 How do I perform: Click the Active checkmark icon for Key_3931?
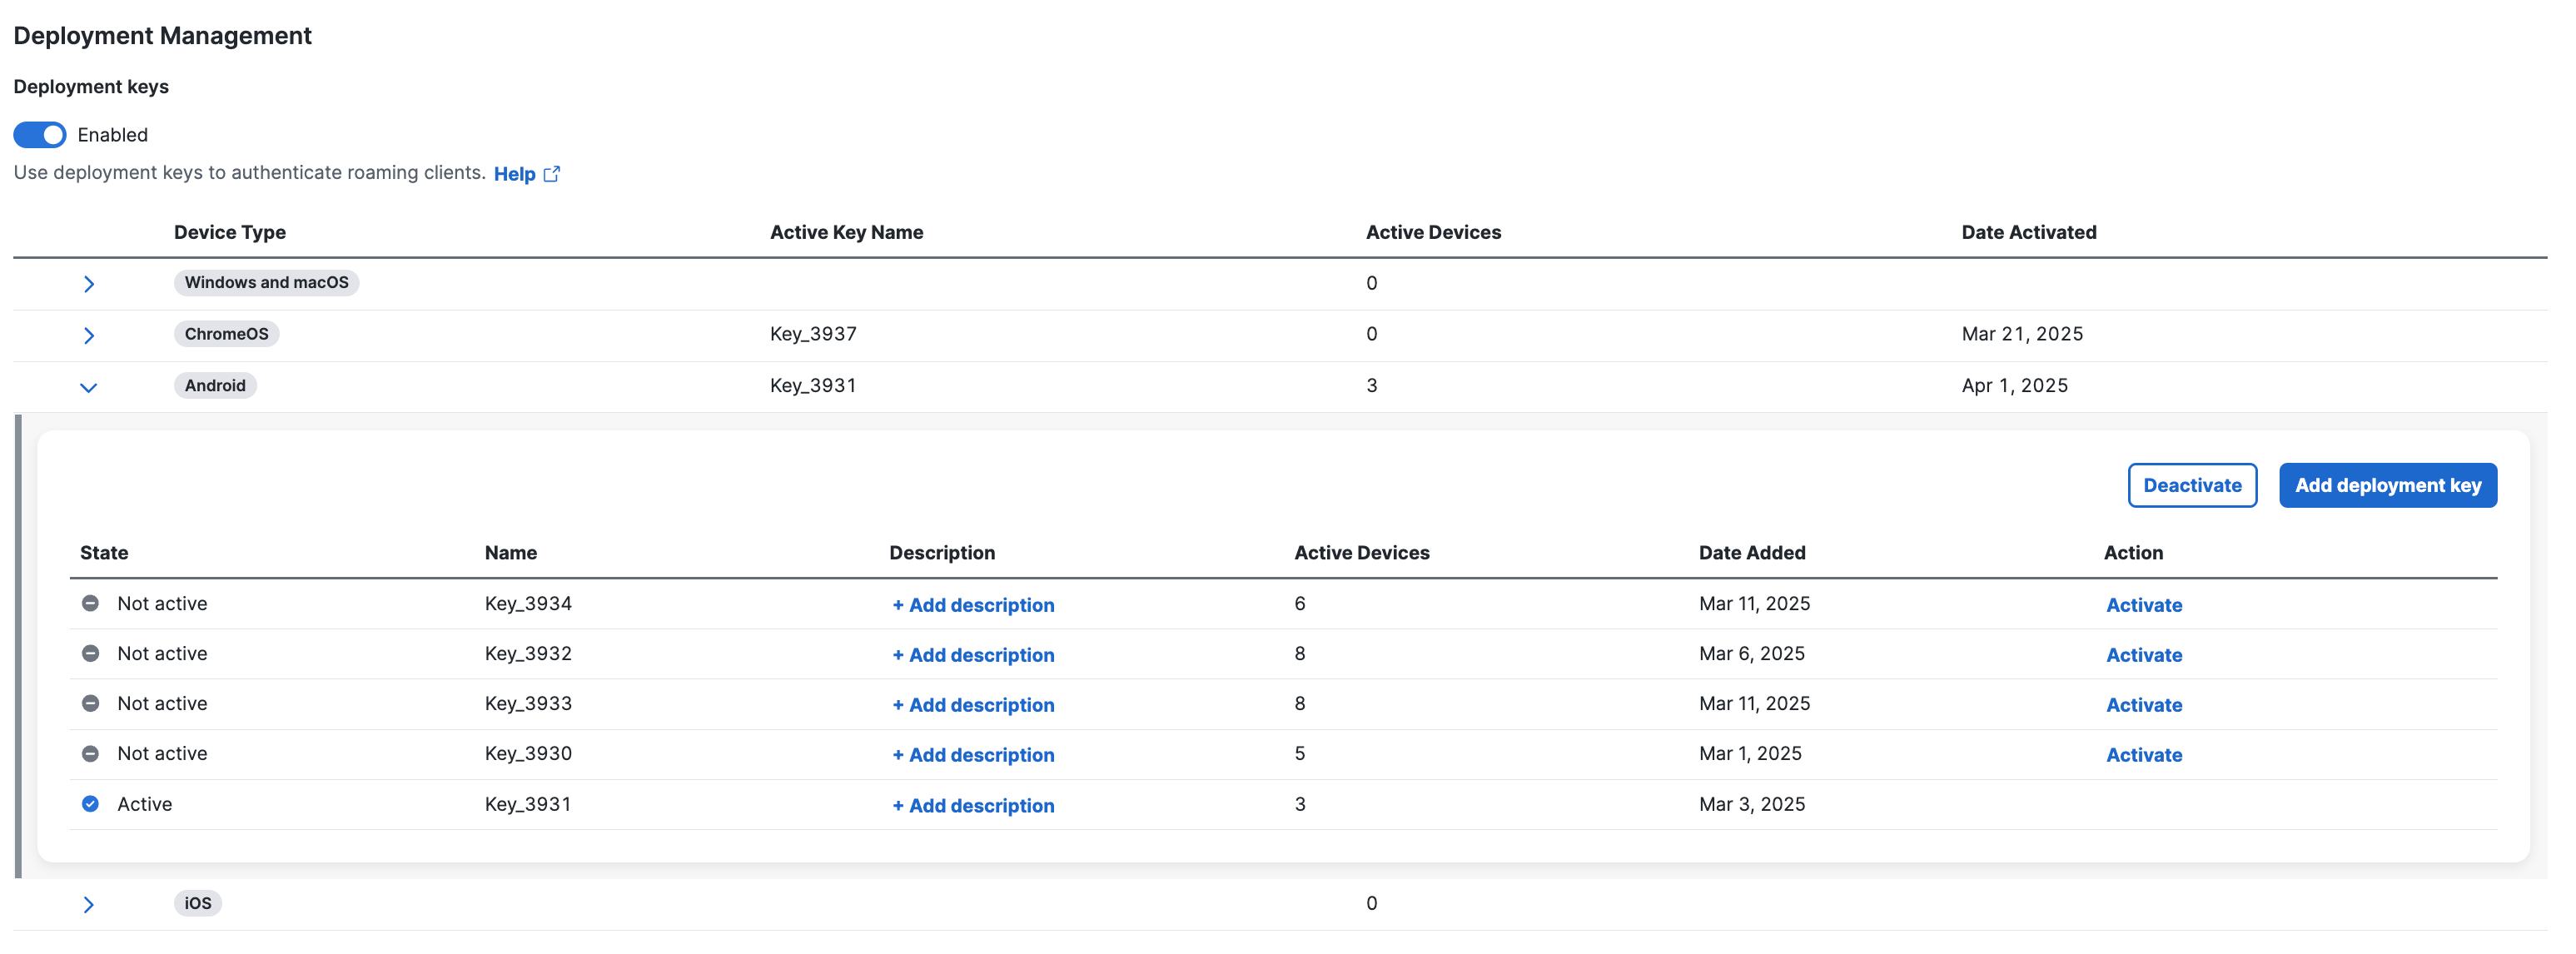click(90, 804)
